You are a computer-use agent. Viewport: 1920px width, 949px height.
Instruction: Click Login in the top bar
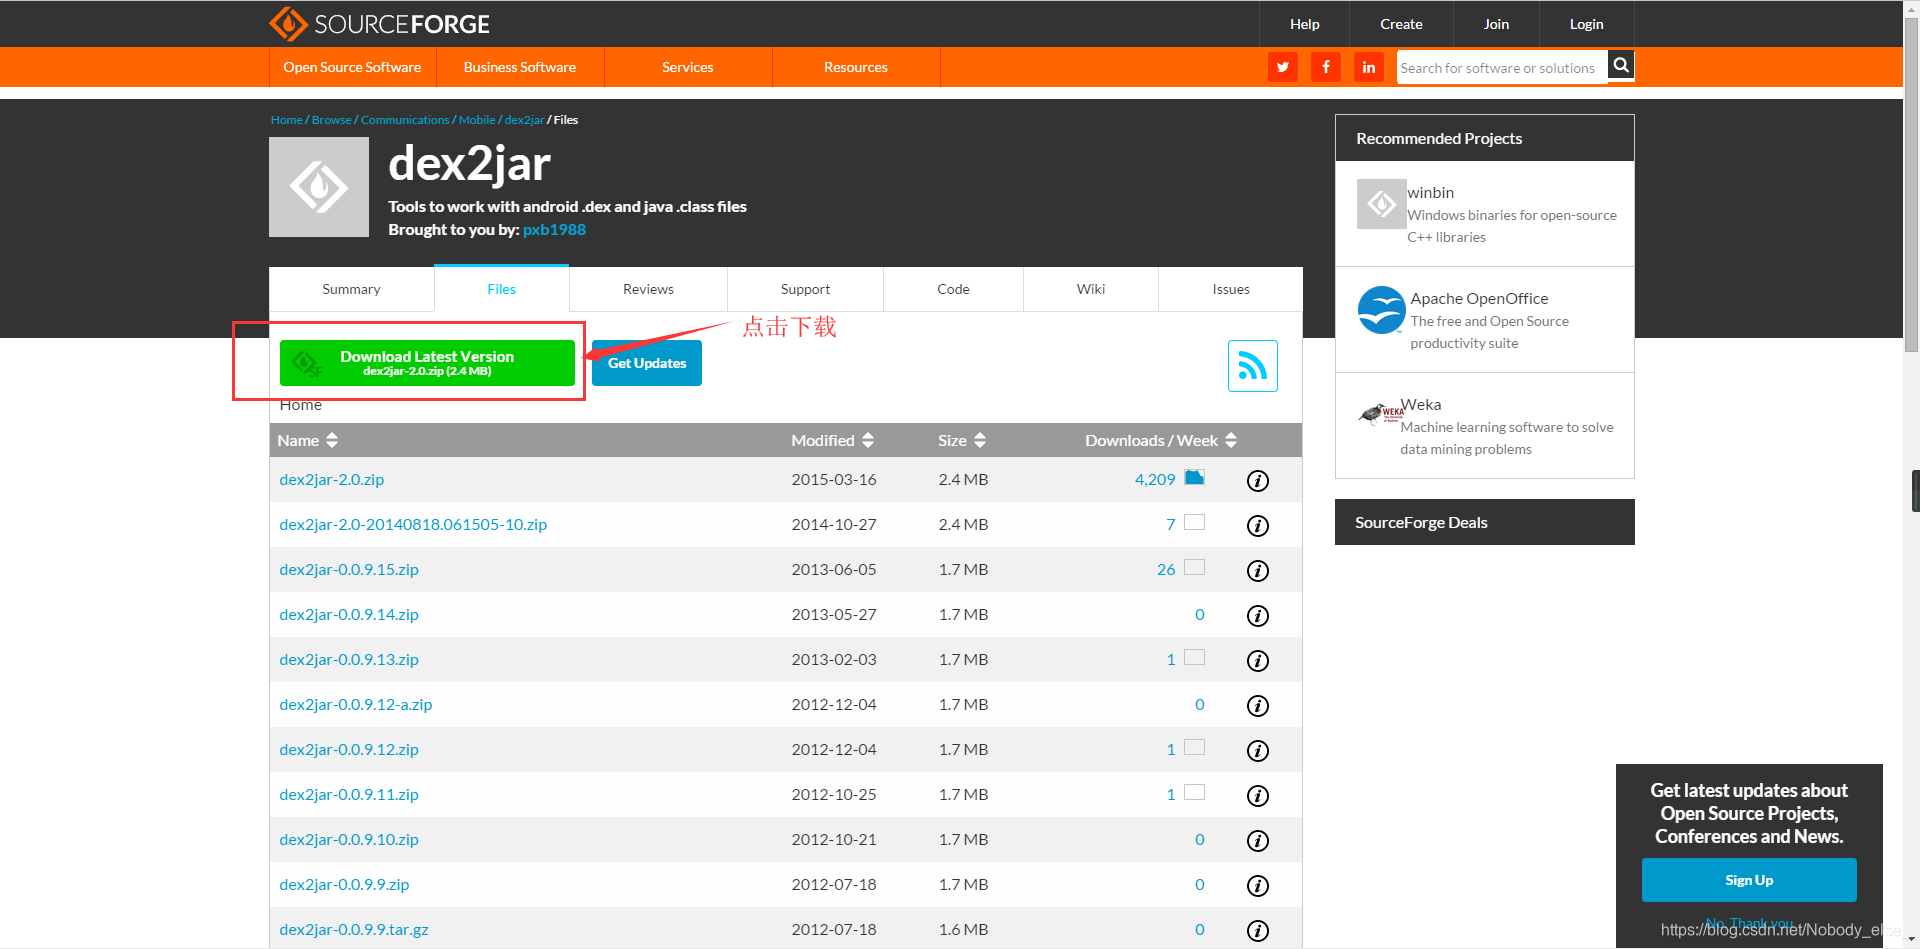[1586, 24]
